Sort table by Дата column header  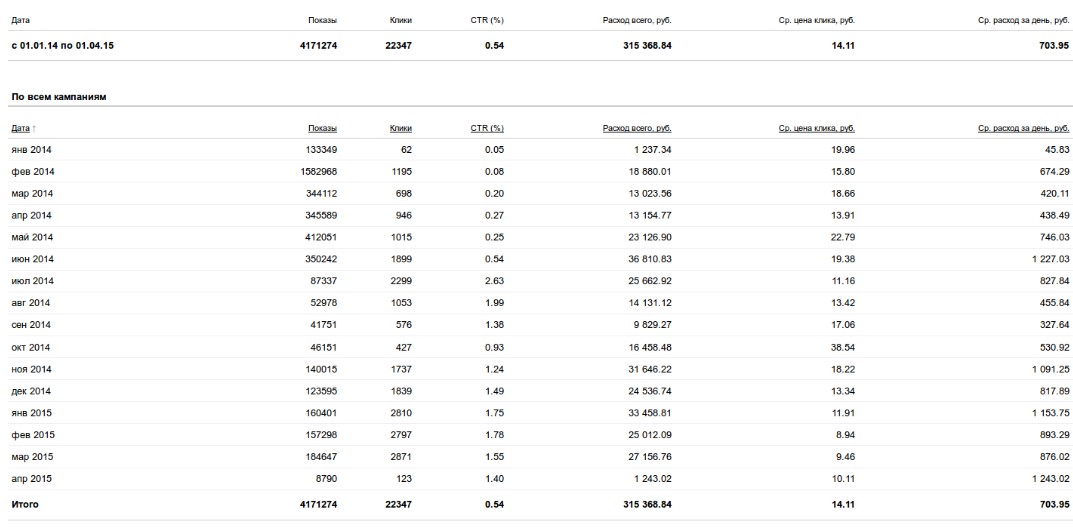pyautogui.click(x=21, y=128)
